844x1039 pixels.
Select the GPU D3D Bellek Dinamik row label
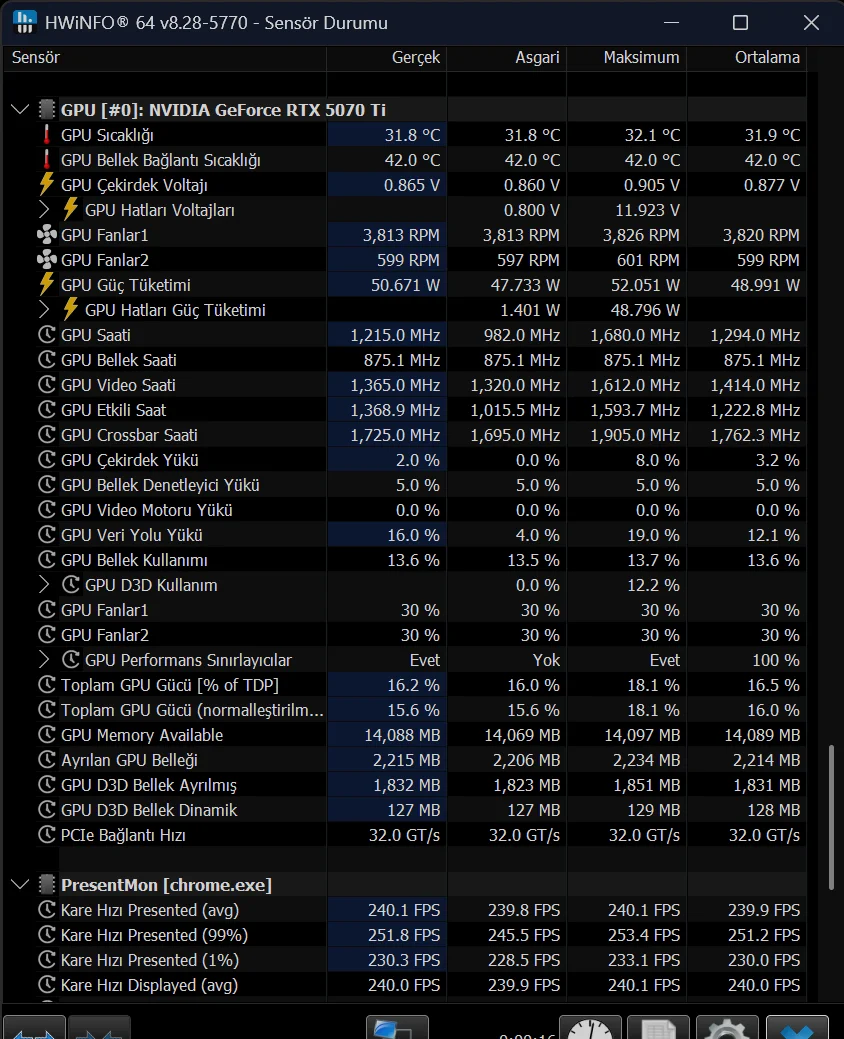[149, 810]
